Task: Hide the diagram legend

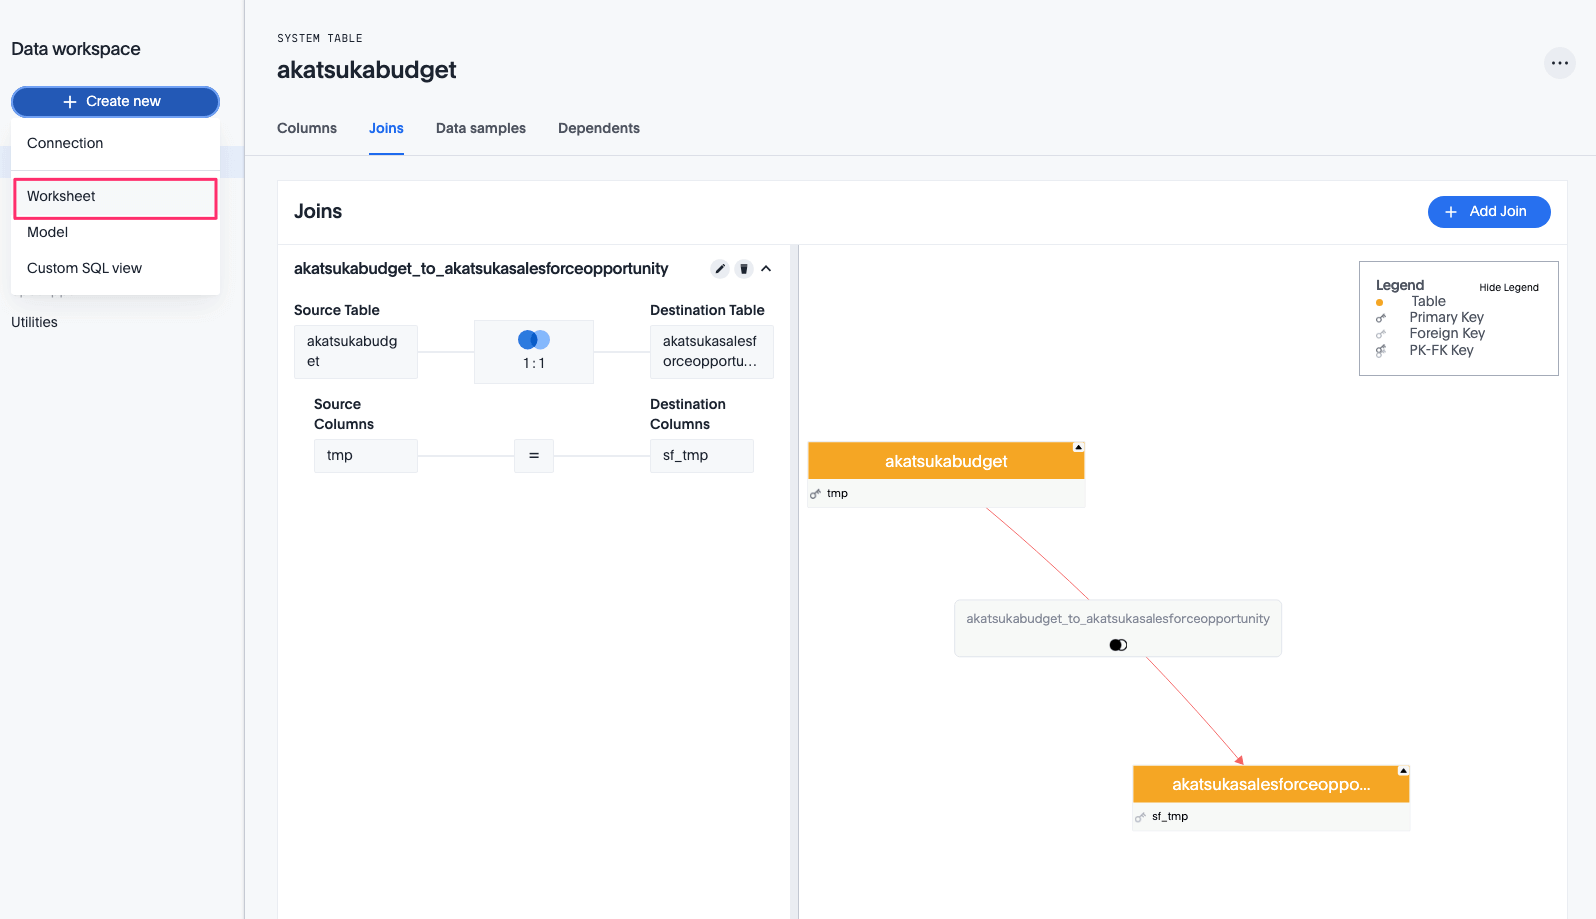Action: (1508, 288)
